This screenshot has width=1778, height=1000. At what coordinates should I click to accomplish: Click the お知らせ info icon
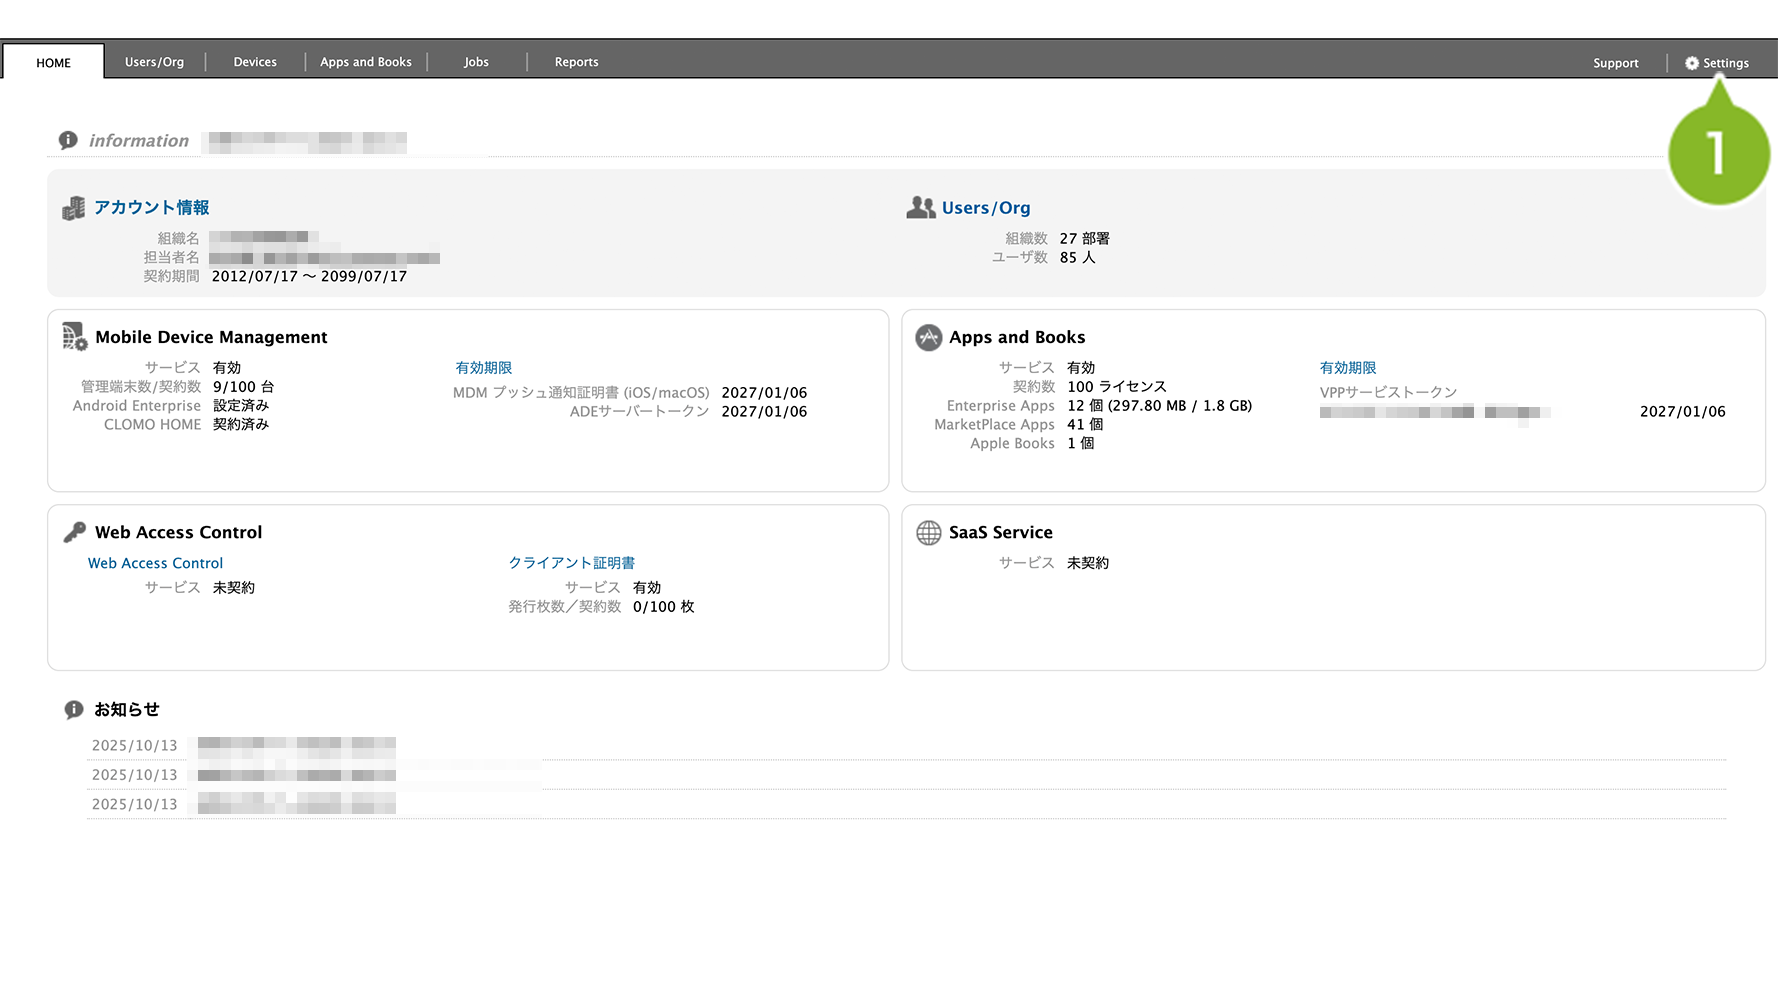pyautogui.click(x=74, y=710)
